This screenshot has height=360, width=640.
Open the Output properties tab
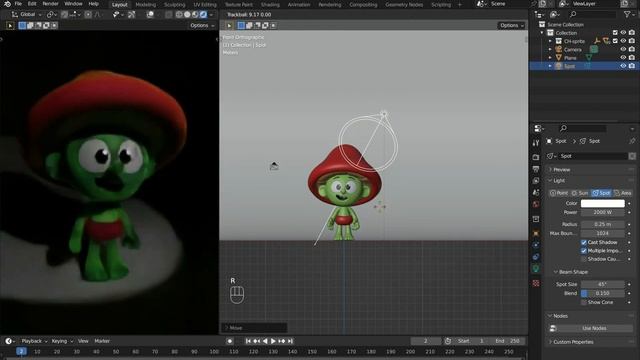tap(536, 169)
